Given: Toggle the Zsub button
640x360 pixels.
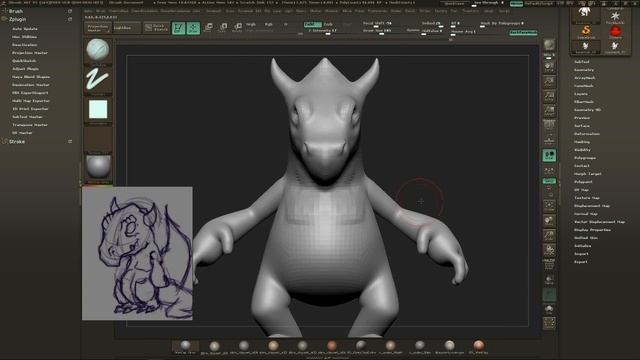Looking at the screenshot, I should point(328,24).
